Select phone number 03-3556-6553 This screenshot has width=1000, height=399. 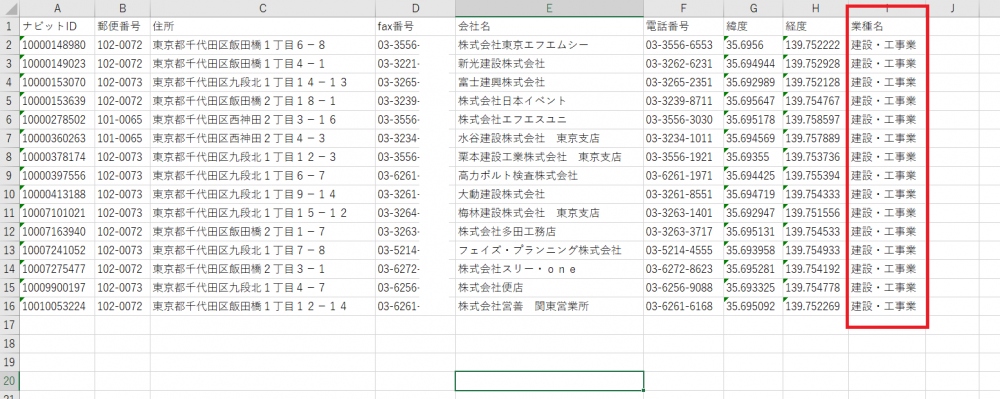pyautogui.click(x=683, y=45)
